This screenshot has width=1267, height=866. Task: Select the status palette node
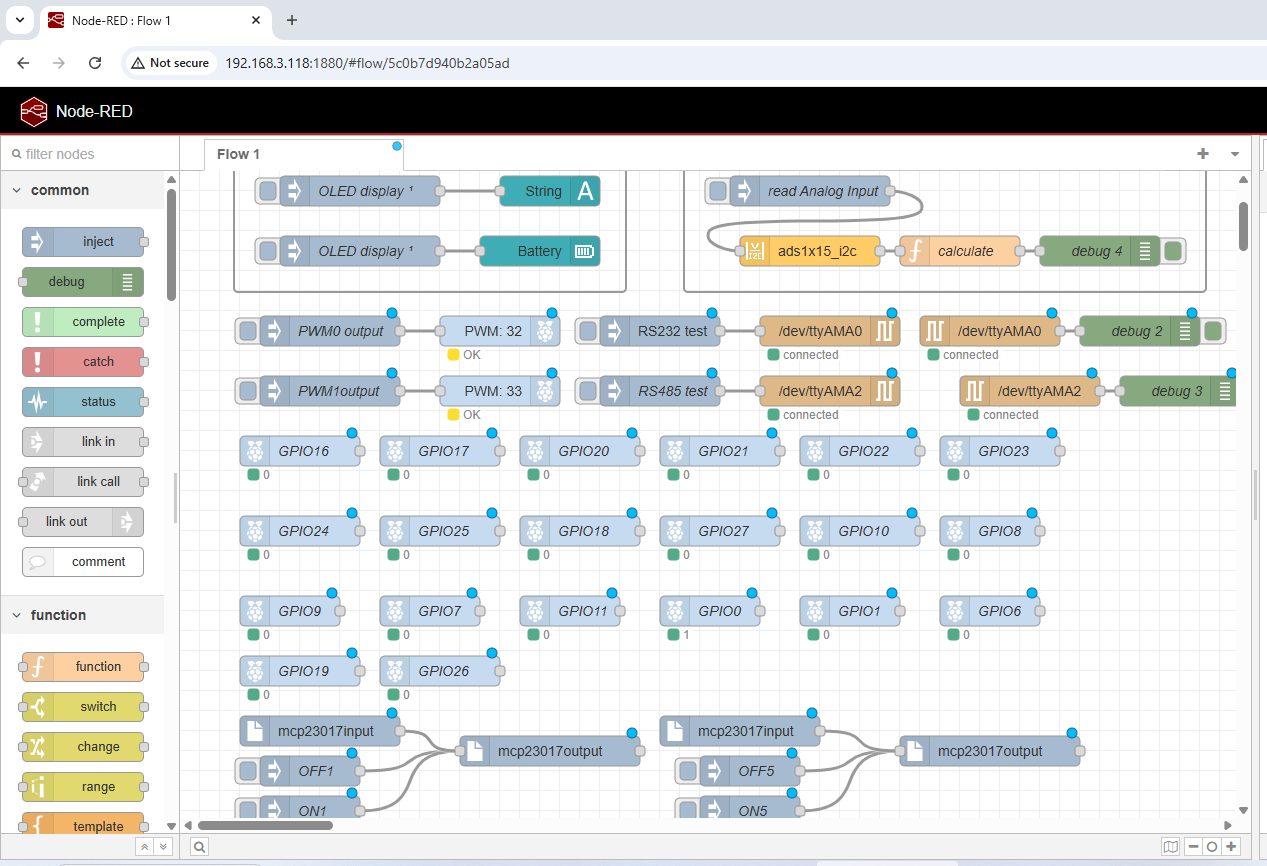click(83, 401)
